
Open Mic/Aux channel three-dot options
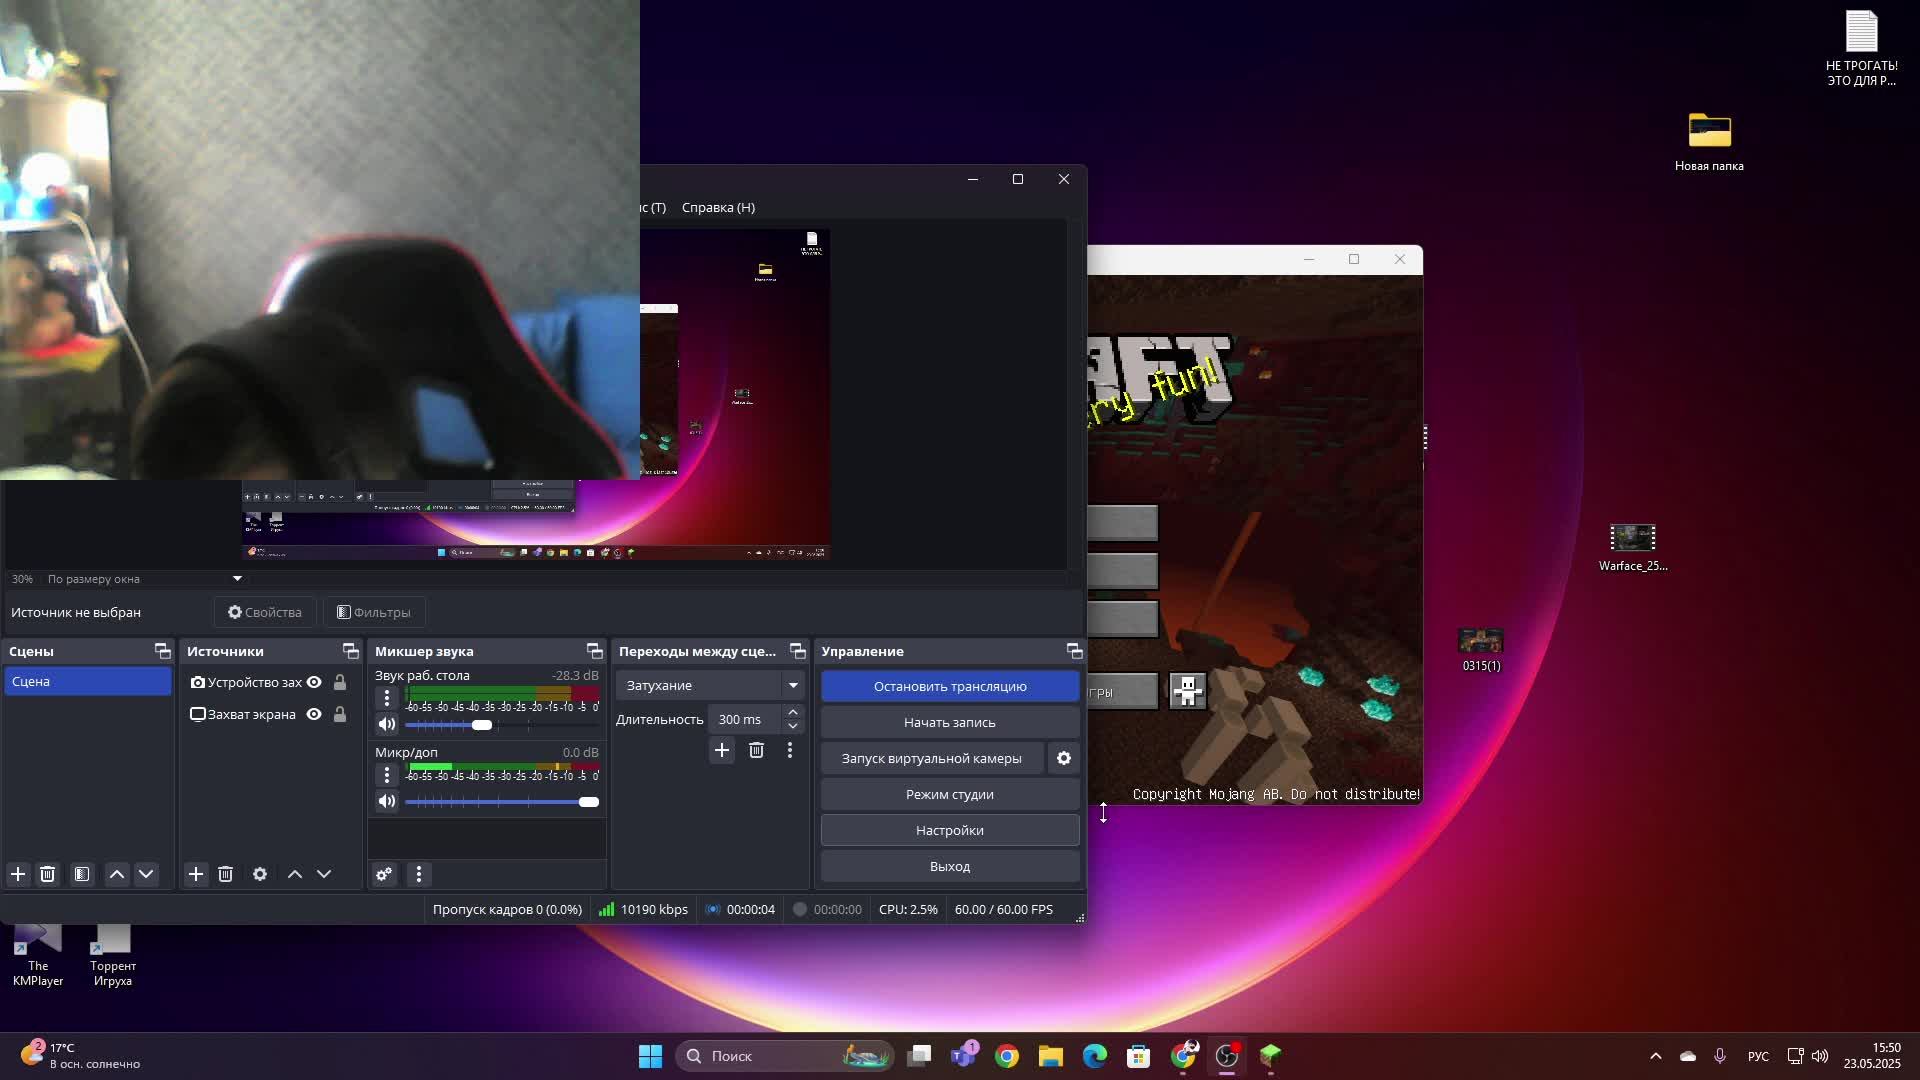coord(387,775)
